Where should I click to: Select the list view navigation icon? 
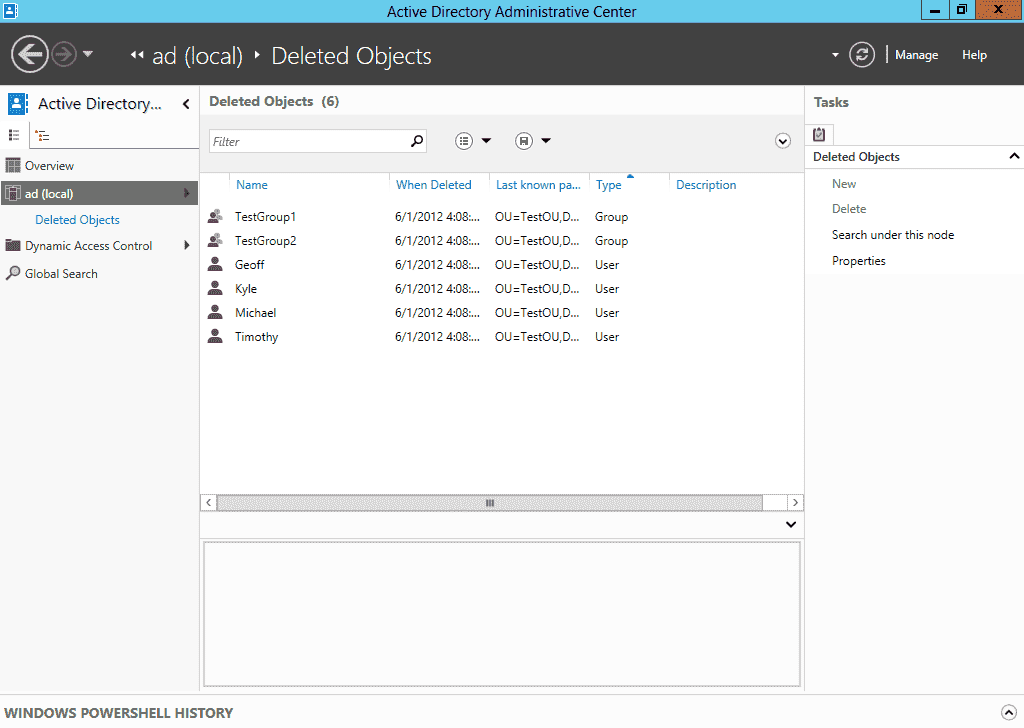pos(14,134)
